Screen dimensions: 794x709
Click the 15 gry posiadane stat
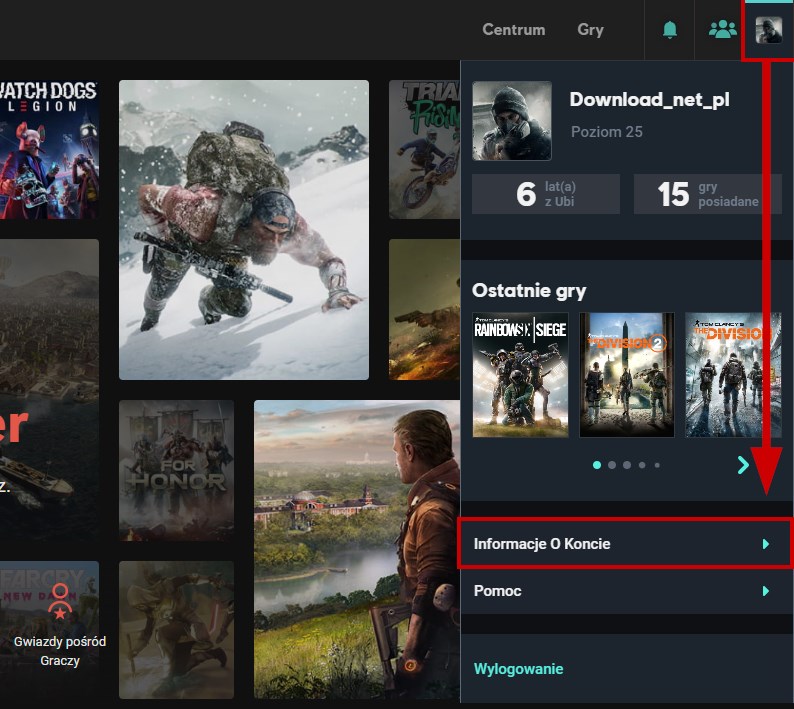(x=708, y=194)
